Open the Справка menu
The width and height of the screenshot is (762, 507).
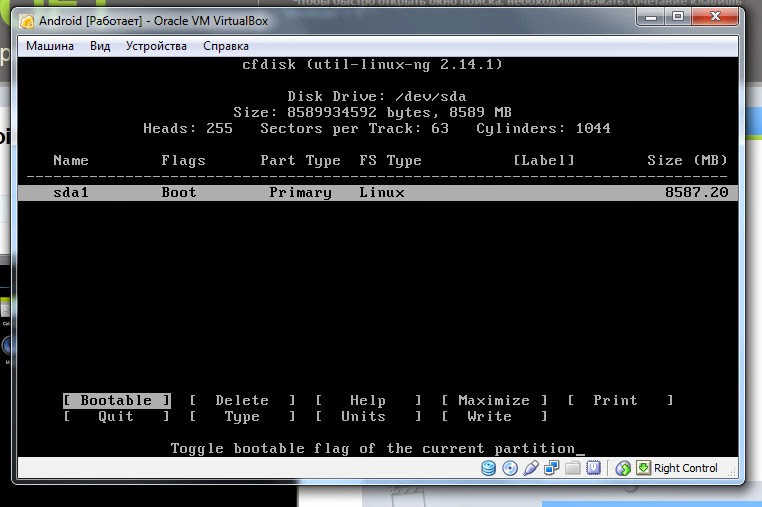point(226,46)
